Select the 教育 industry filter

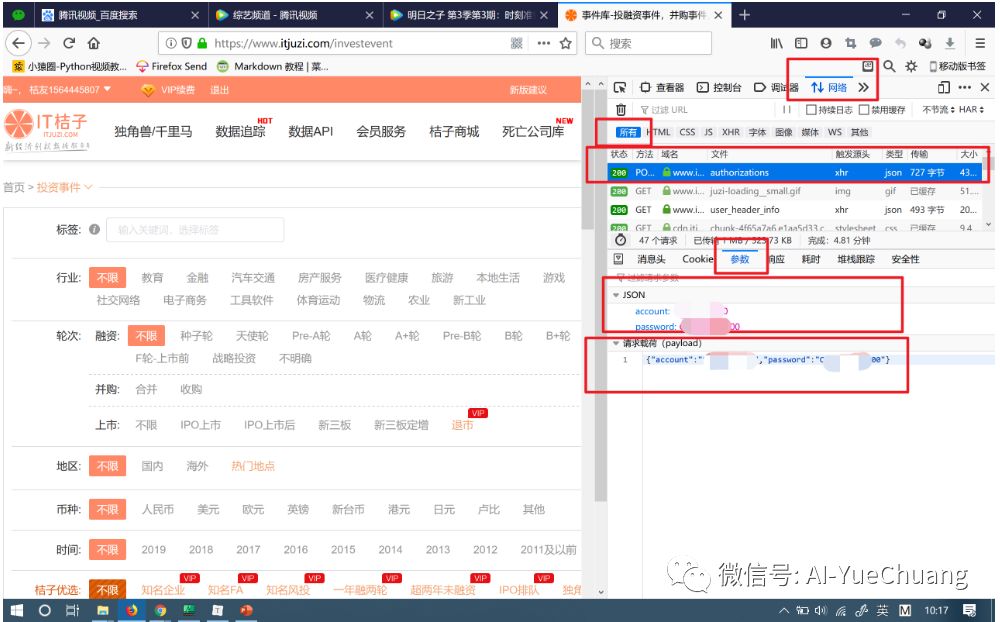point(152,278)
